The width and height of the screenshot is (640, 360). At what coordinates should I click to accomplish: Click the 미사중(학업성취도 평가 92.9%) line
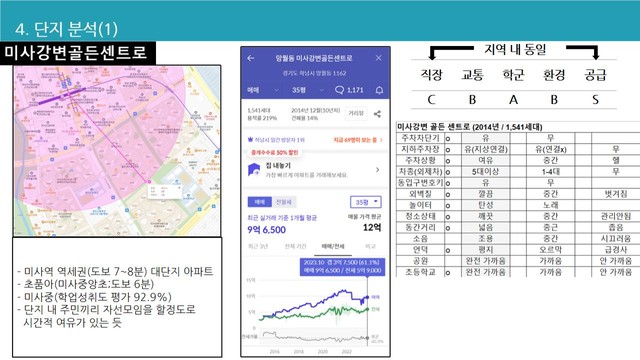click(95, 297)
